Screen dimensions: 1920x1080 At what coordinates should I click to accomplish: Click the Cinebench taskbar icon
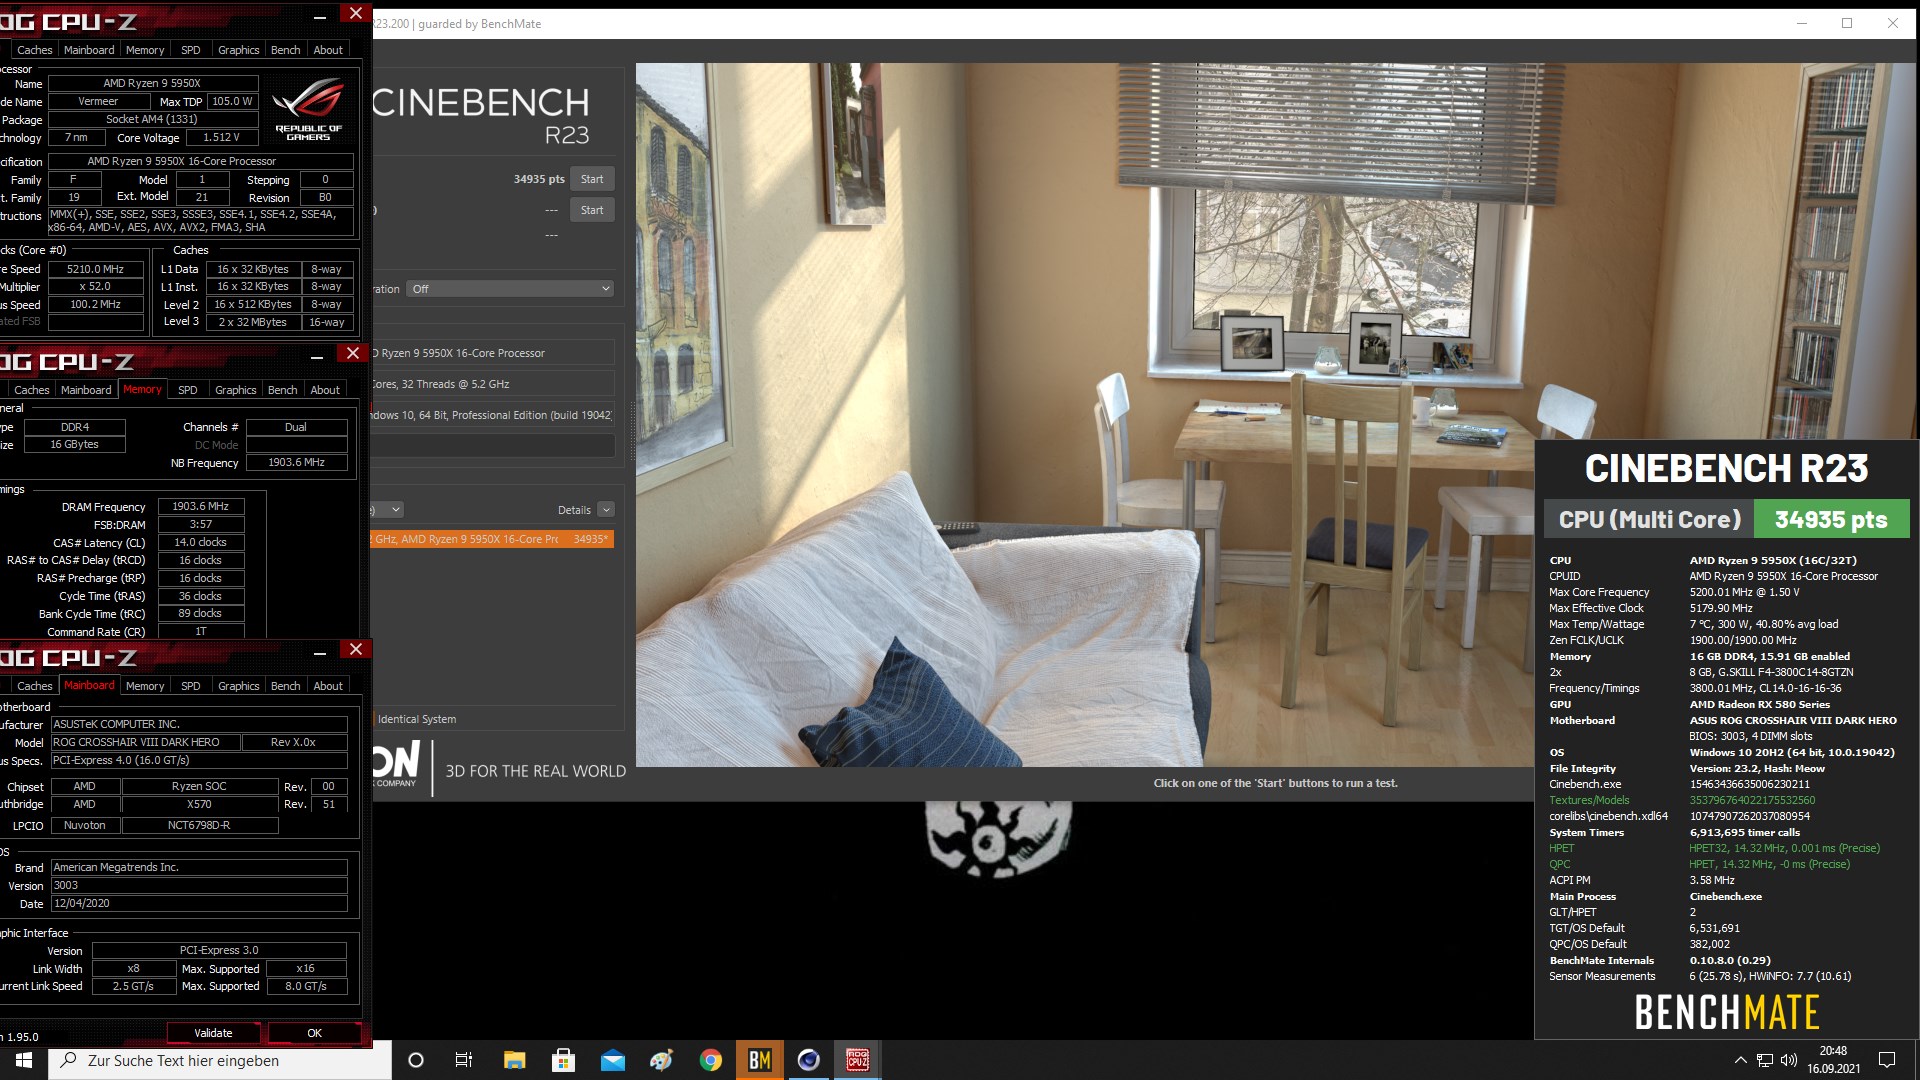(x=808, y=1060)
